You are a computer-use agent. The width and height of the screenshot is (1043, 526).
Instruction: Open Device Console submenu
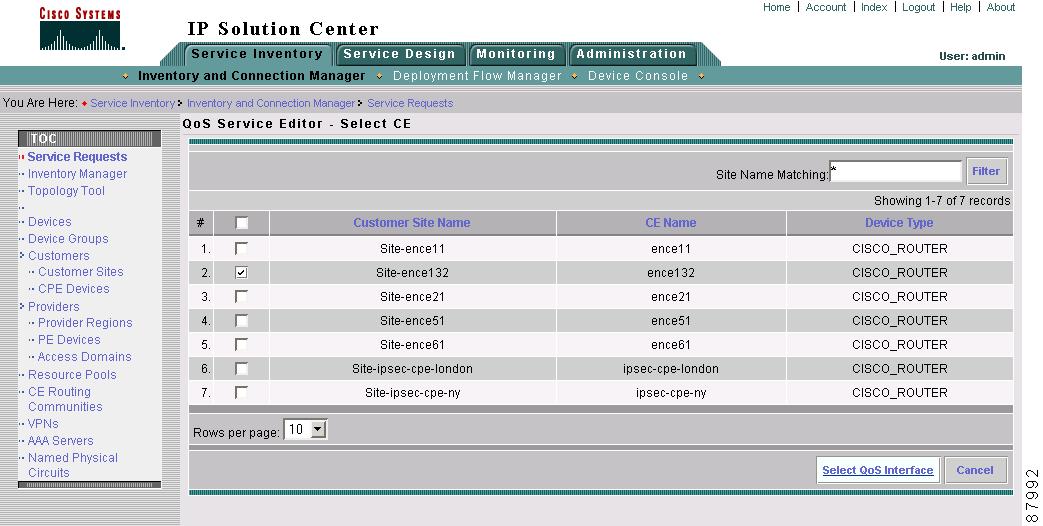(638, 76)
